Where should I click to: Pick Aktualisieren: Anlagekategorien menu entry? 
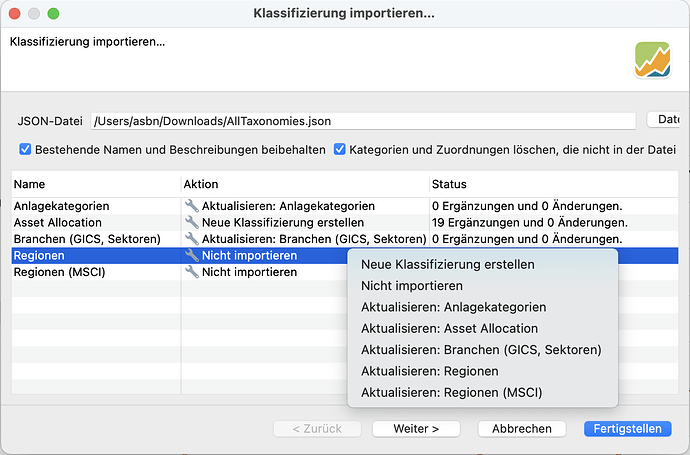453,307
